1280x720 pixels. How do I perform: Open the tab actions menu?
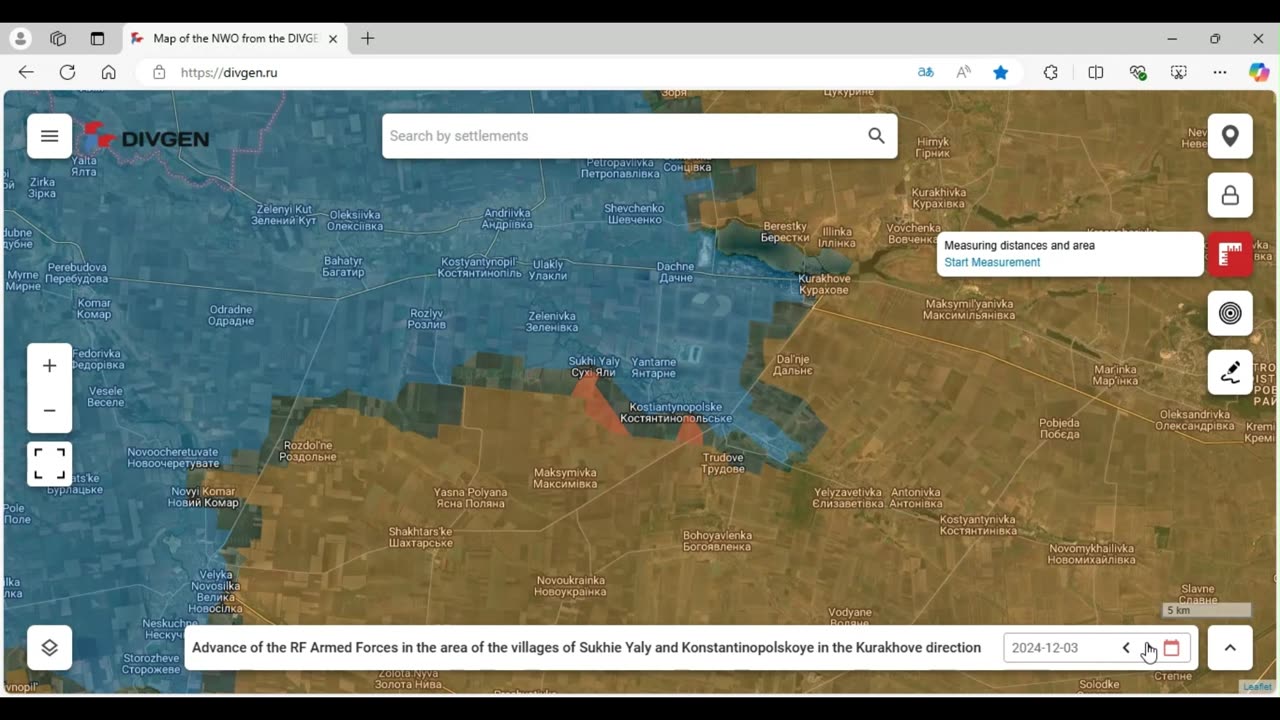point(97,39)
